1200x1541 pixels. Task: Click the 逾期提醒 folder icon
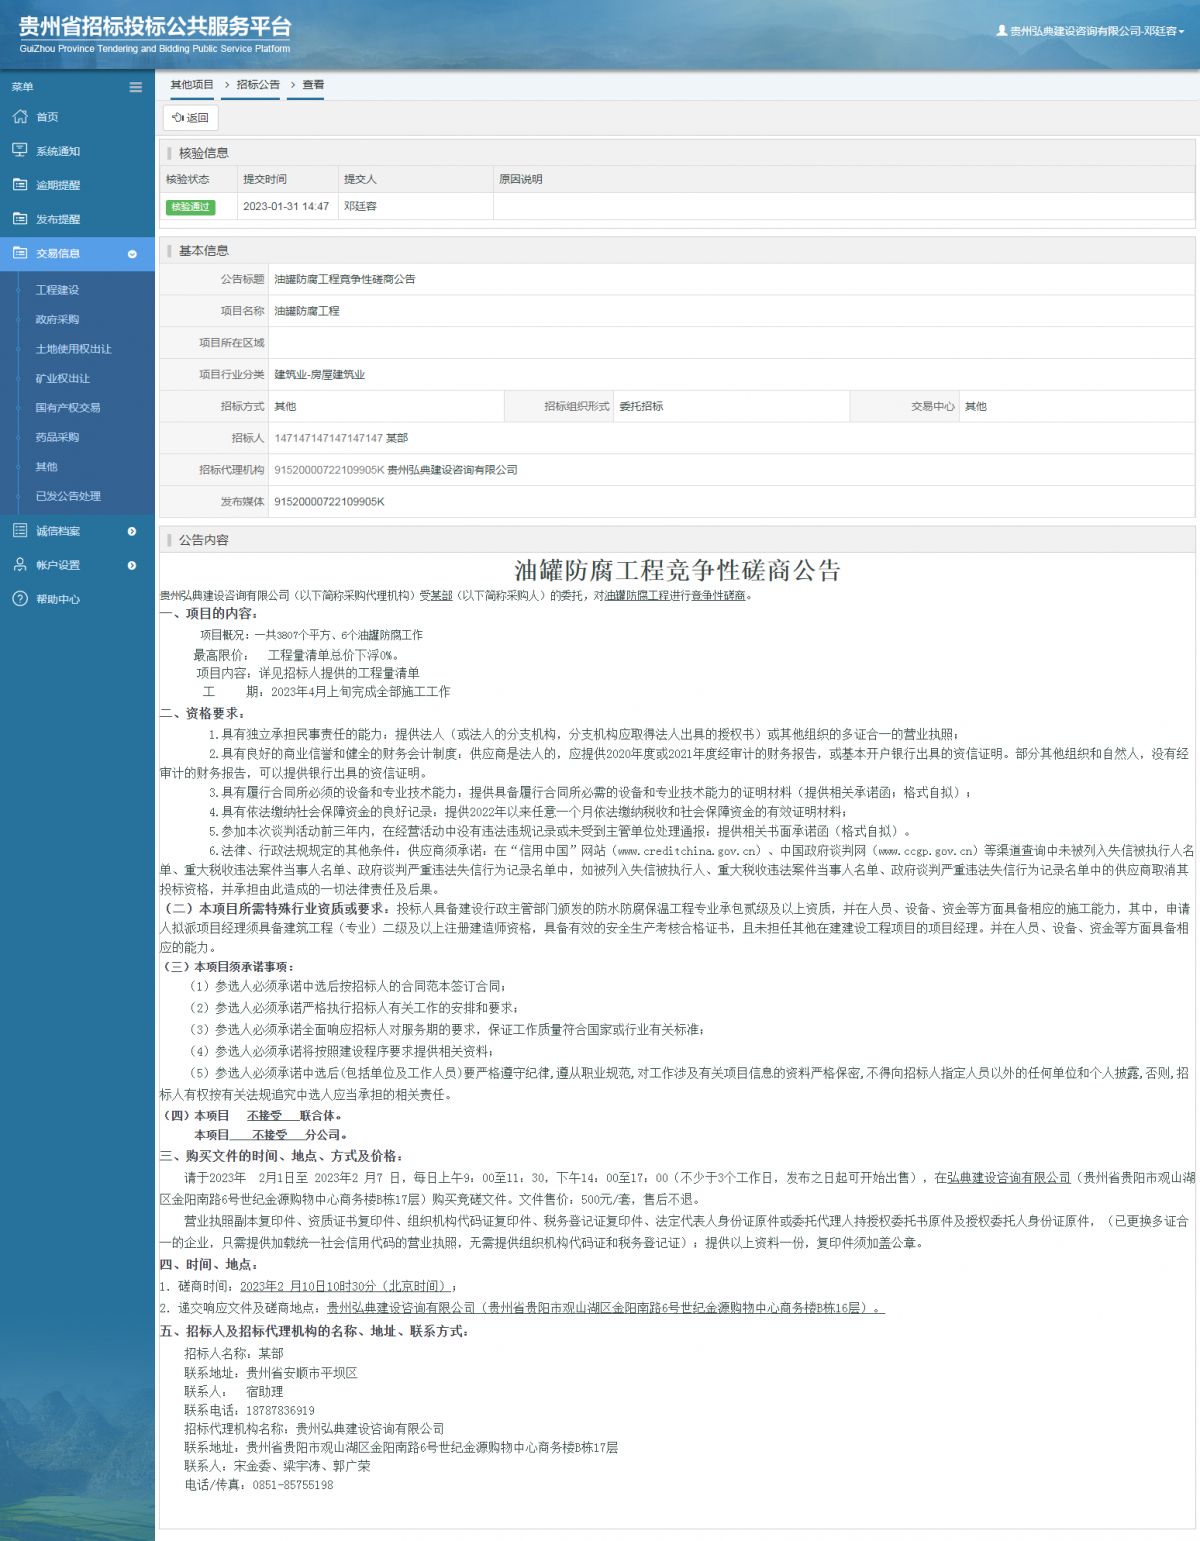21,184
